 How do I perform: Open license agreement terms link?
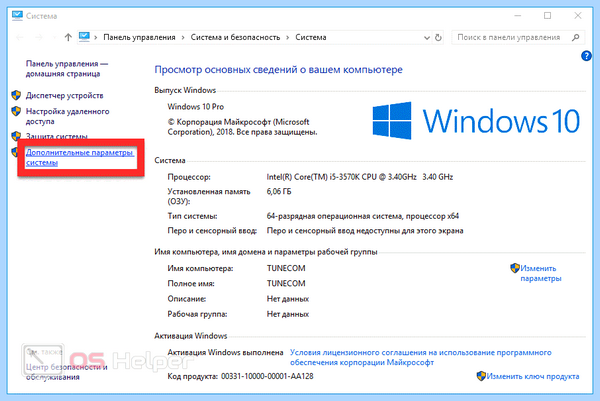click(x=421, y=357)
